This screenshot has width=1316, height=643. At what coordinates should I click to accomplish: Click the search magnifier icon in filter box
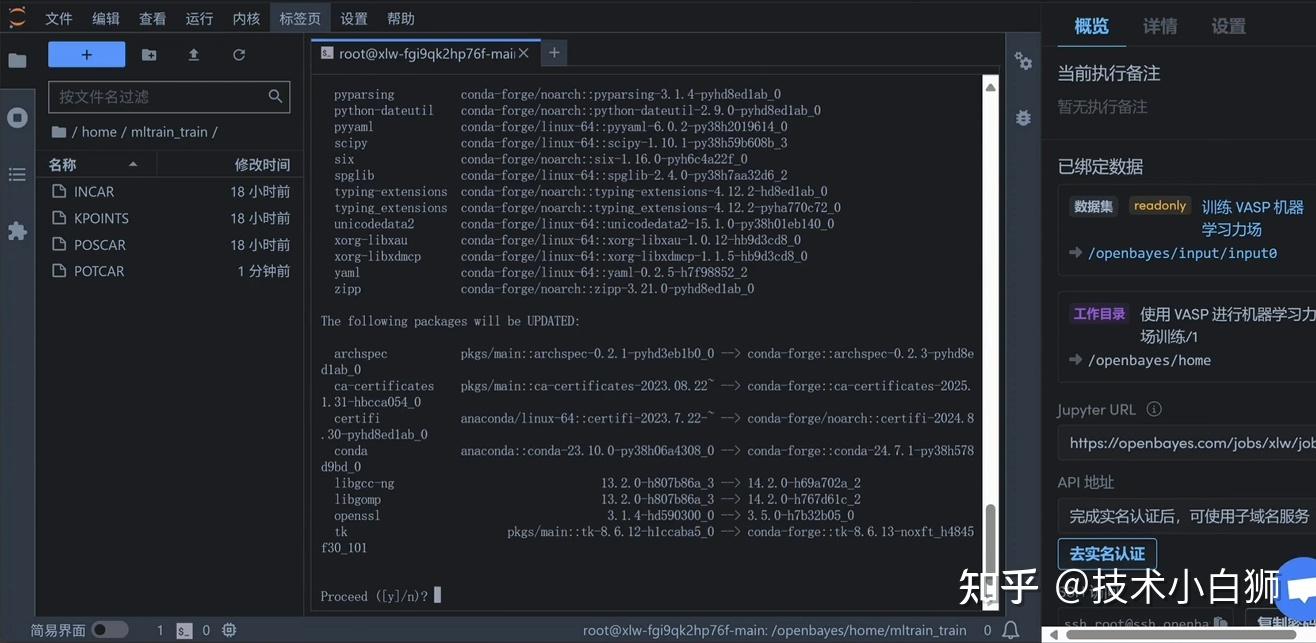click(276, 97)
